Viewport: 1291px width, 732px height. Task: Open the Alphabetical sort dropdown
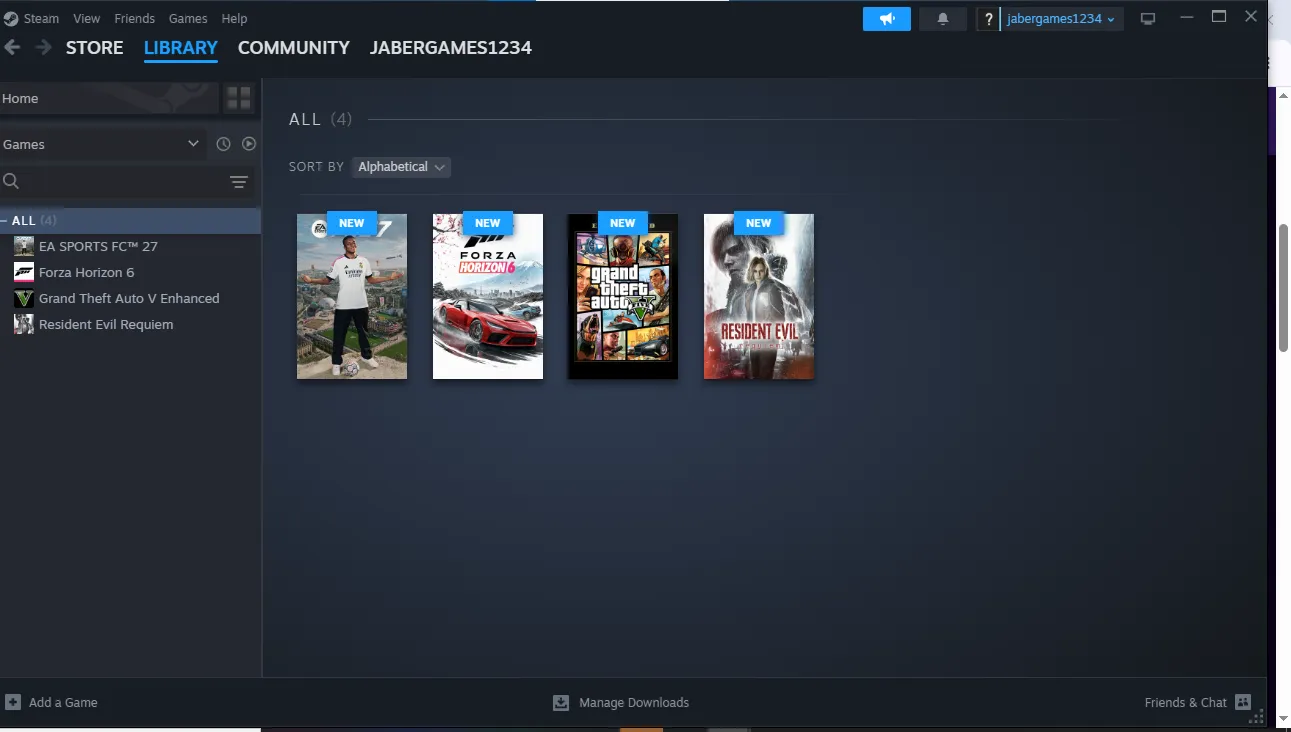[401, 167]
